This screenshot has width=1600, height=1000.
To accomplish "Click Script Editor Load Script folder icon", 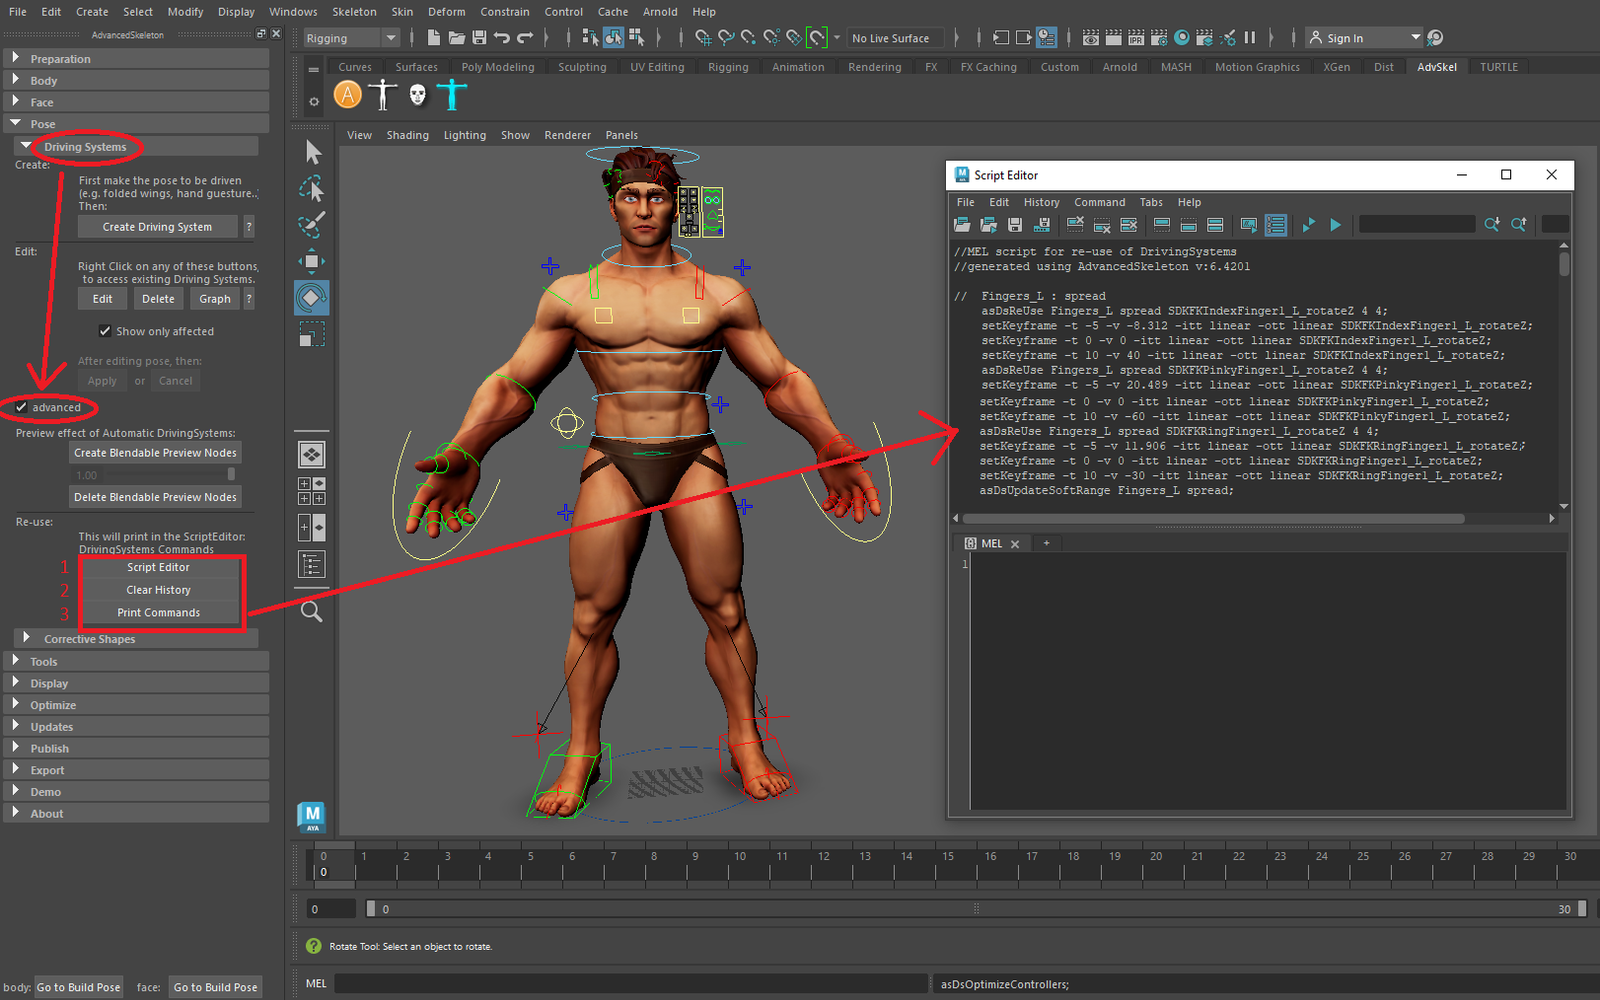I will click(962, 225).
